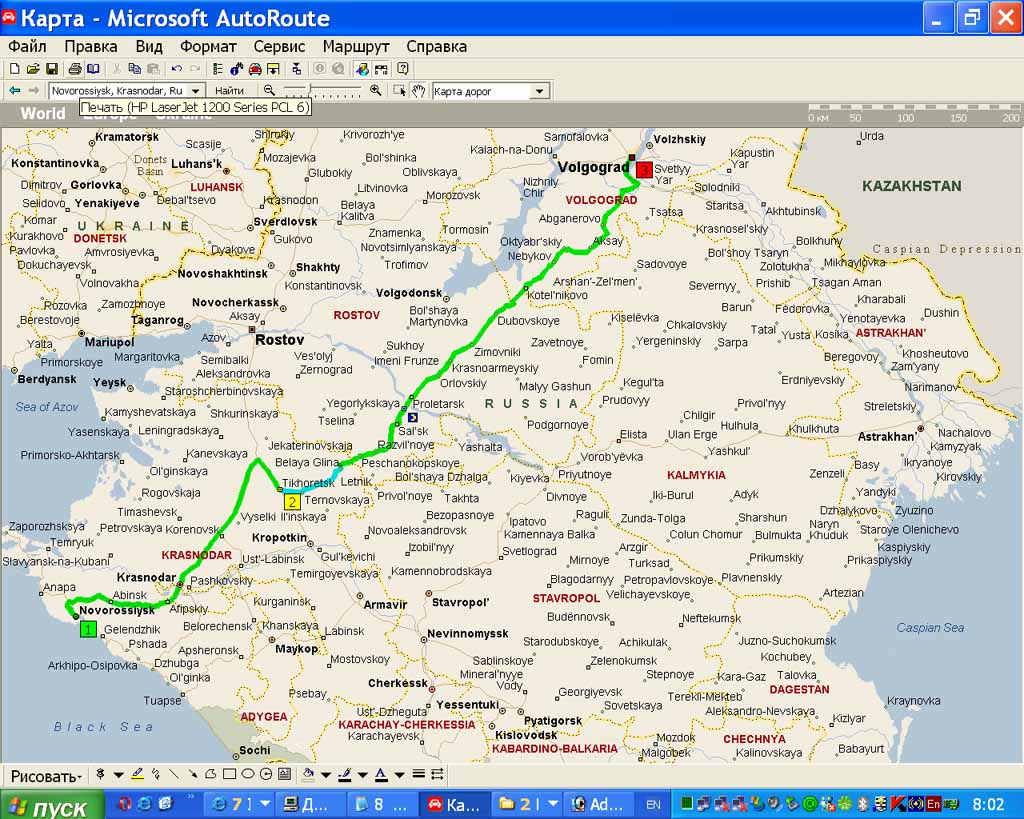Screen dimensions: 1024x819
Task: Undo the last action
Action: [176, 69]
